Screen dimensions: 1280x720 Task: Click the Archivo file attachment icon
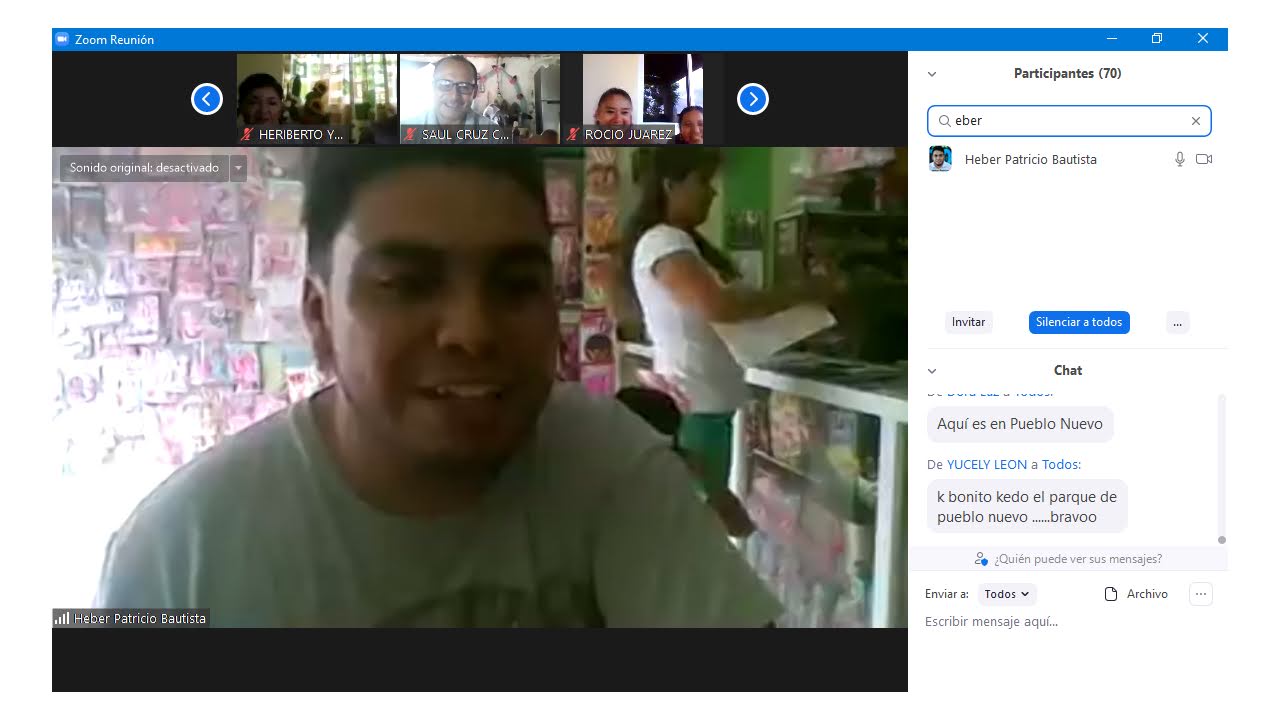(x=1111, y=594)
